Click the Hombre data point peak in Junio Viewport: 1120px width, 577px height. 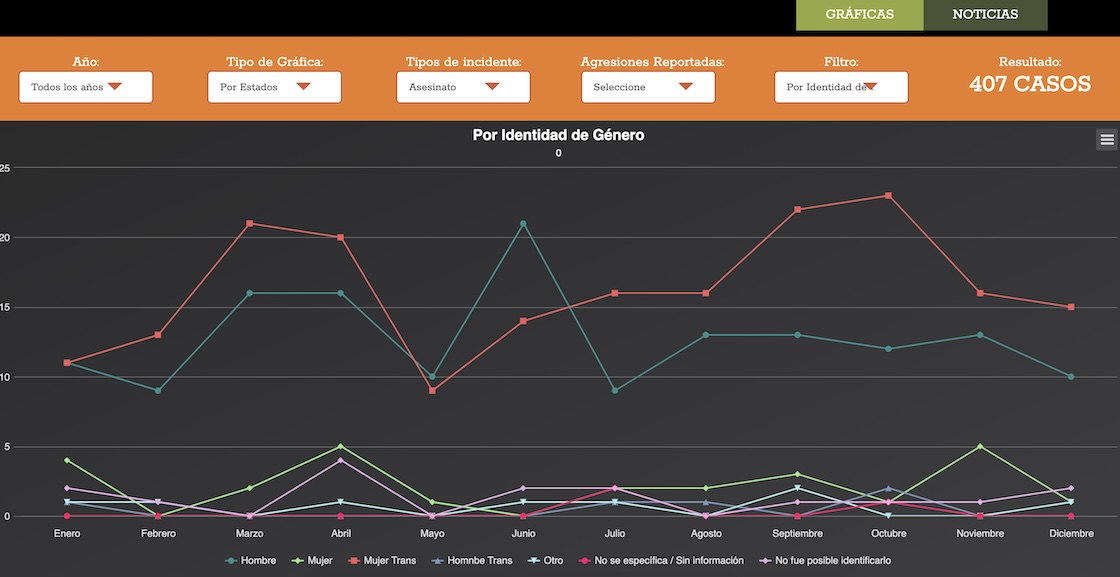coord(523,224)
